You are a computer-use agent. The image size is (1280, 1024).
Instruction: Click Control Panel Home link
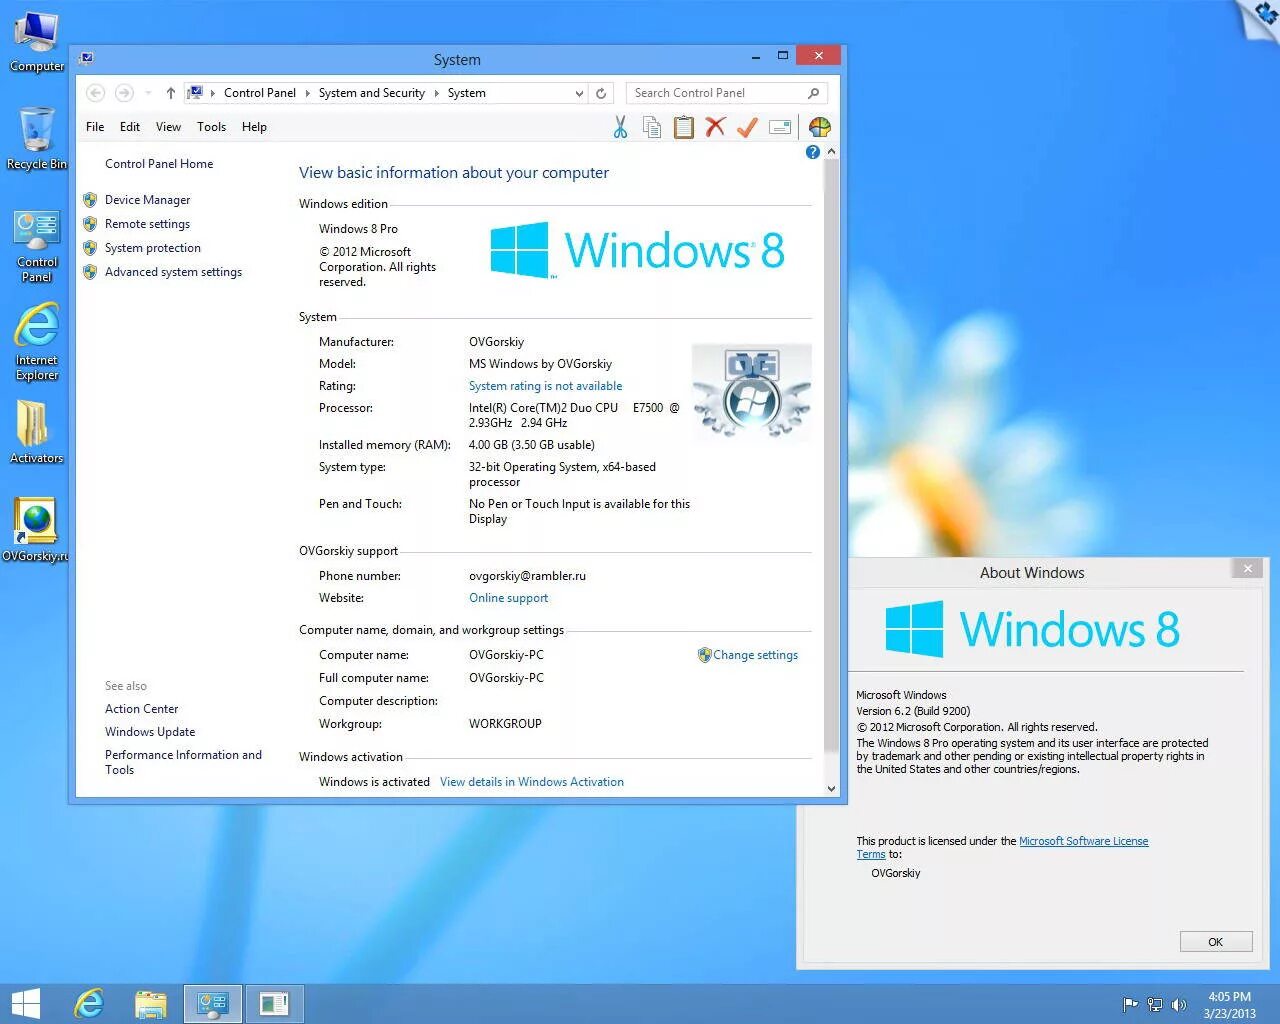[x=159, y=164]
